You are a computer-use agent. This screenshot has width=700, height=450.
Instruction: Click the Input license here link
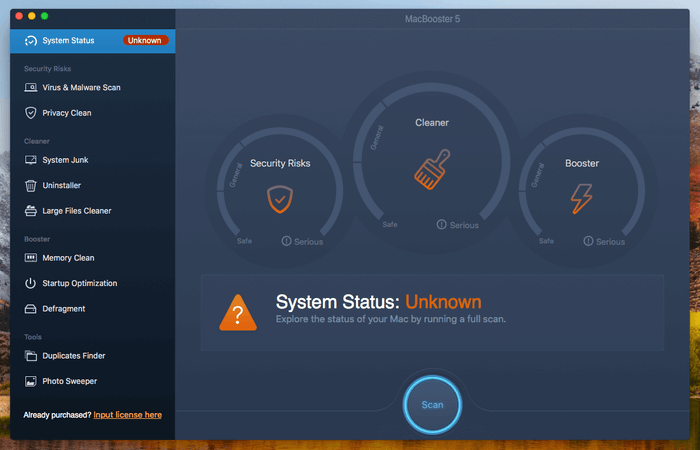tap(128, 415)
